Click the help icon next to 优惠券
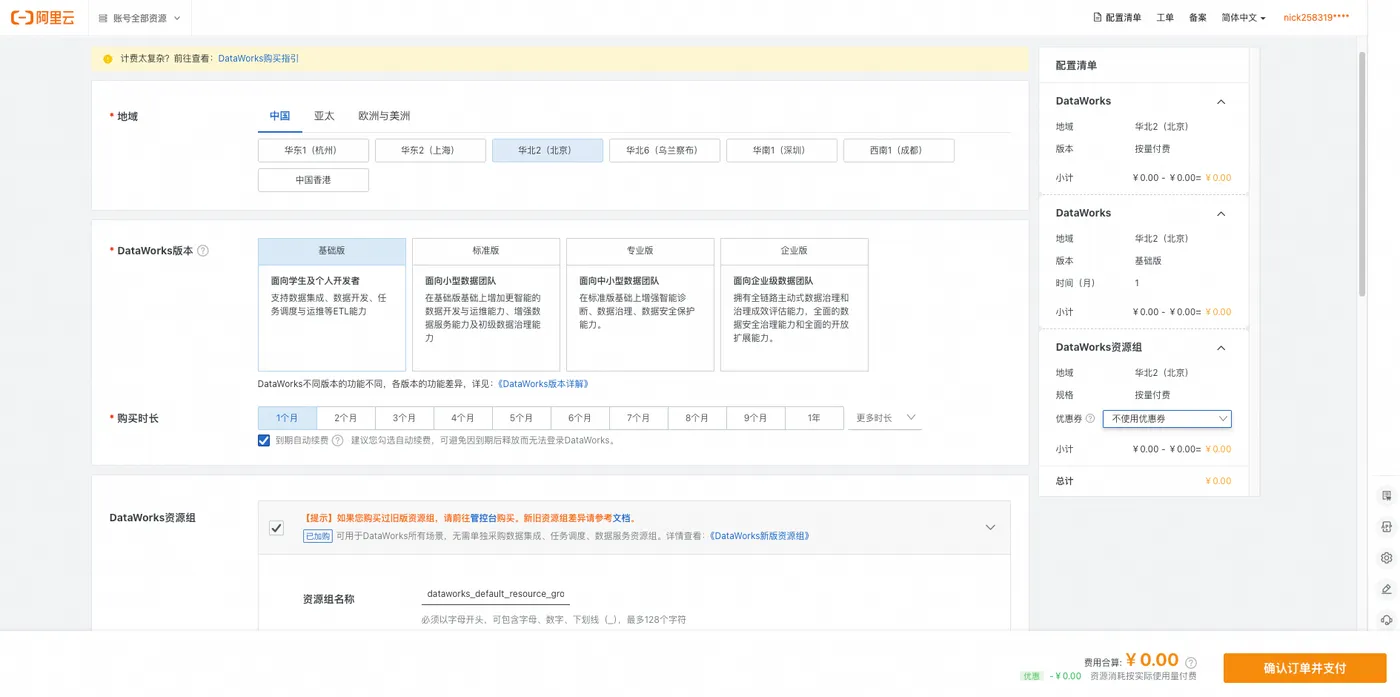The width and height of the screenshot is (1400, 697). 1090,419
